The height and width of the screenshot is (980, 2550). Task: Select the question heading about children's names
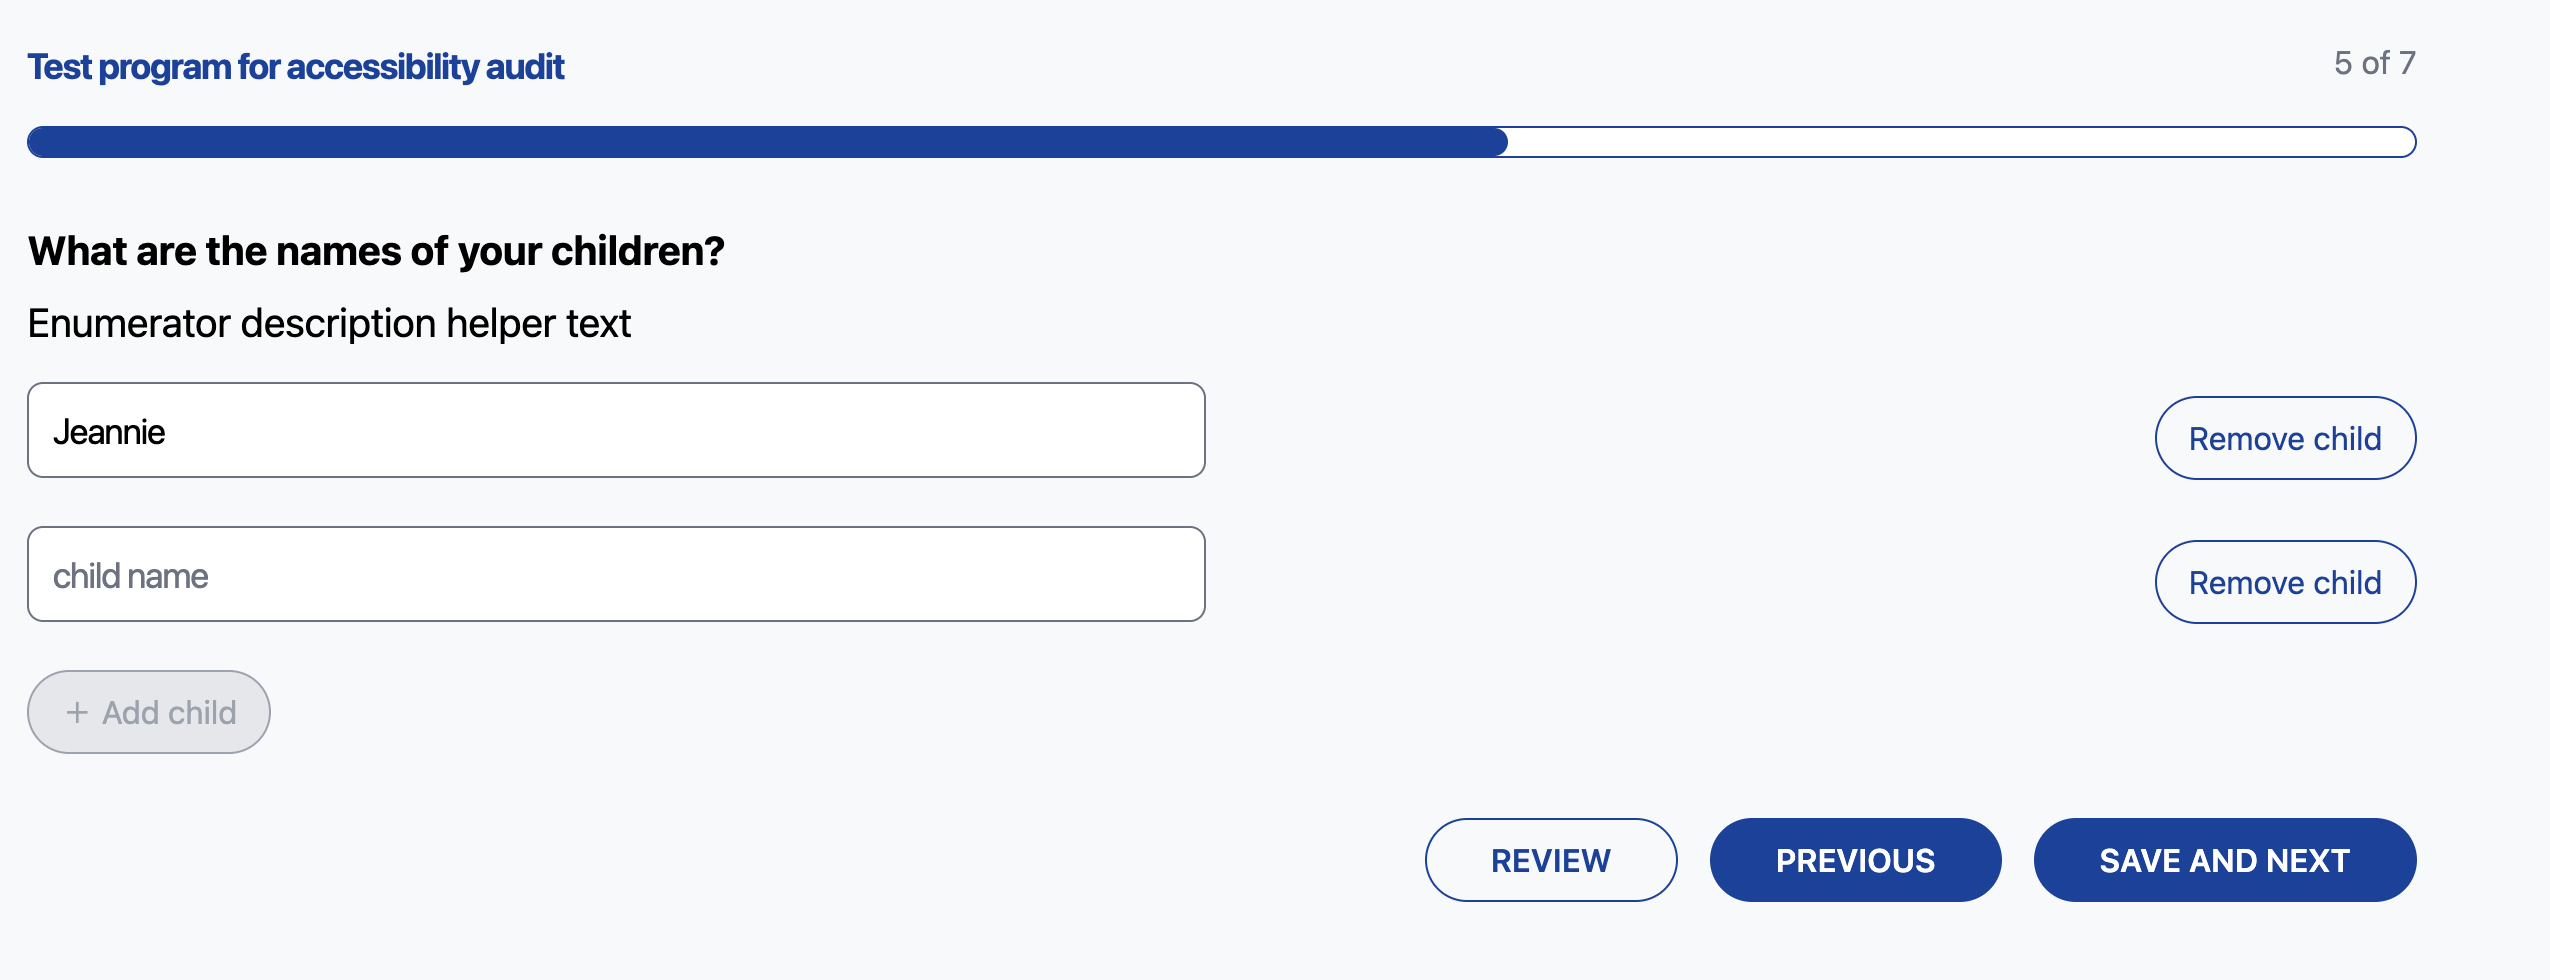pyautogui.click(x=375, y=250)
